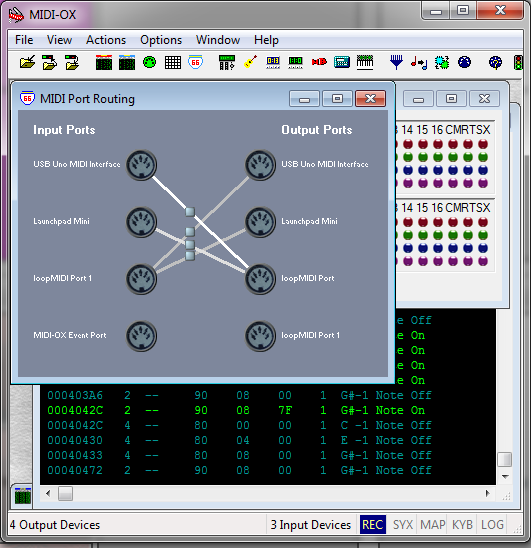
Task: Open the Actions menu
Action: pos(106,40)
